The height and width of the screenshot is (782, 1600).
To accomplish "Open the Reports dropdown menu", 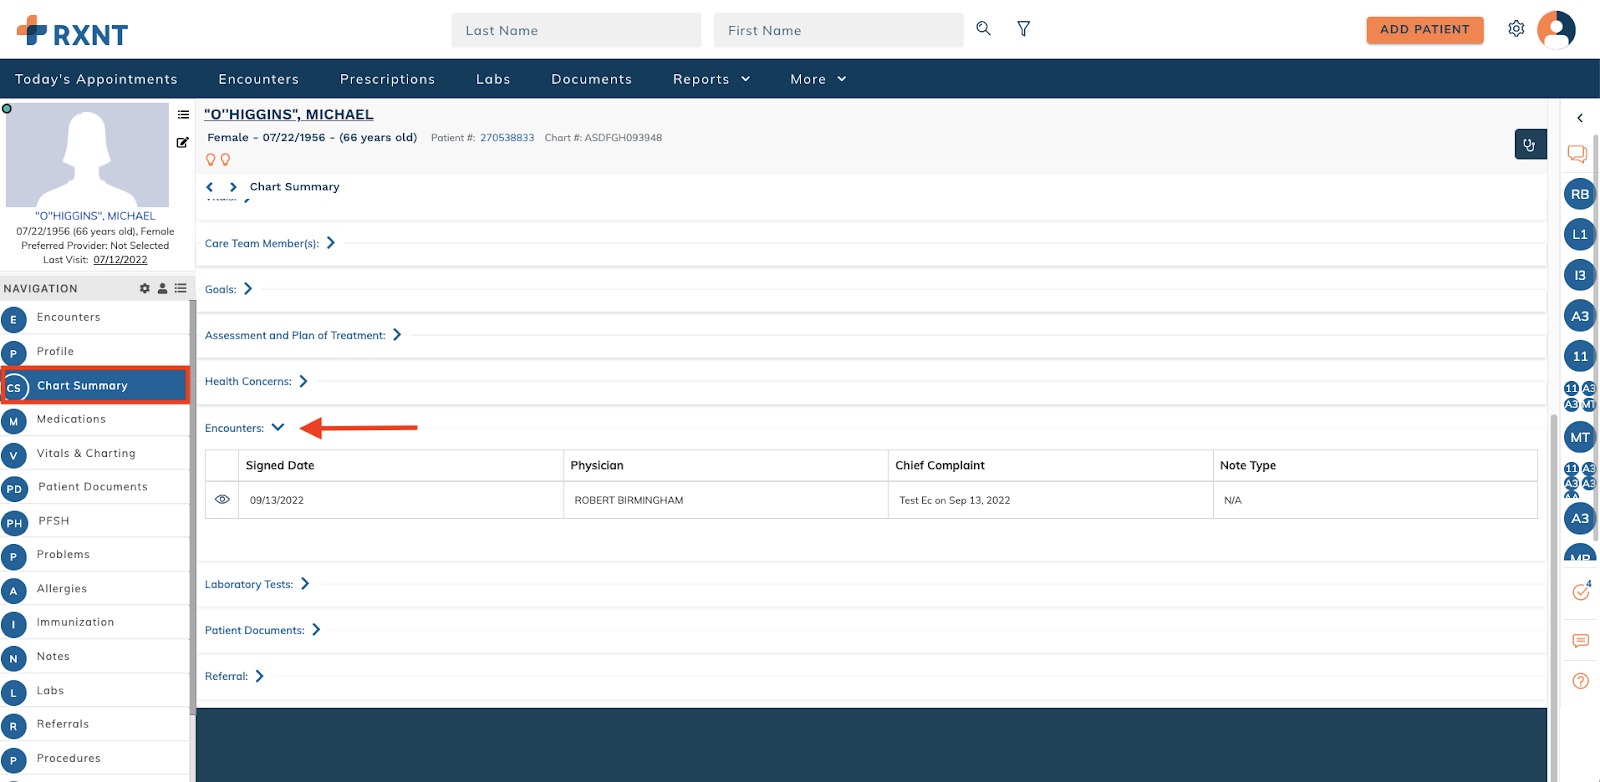I will tap(711, 79).
